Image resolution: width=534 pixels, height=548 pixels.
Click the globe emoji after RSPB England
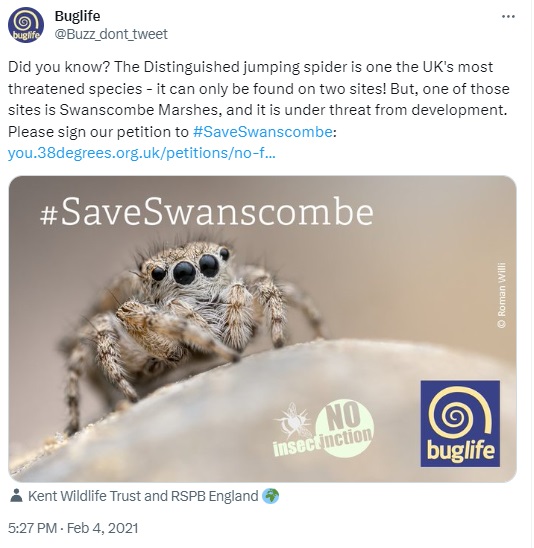270,496
